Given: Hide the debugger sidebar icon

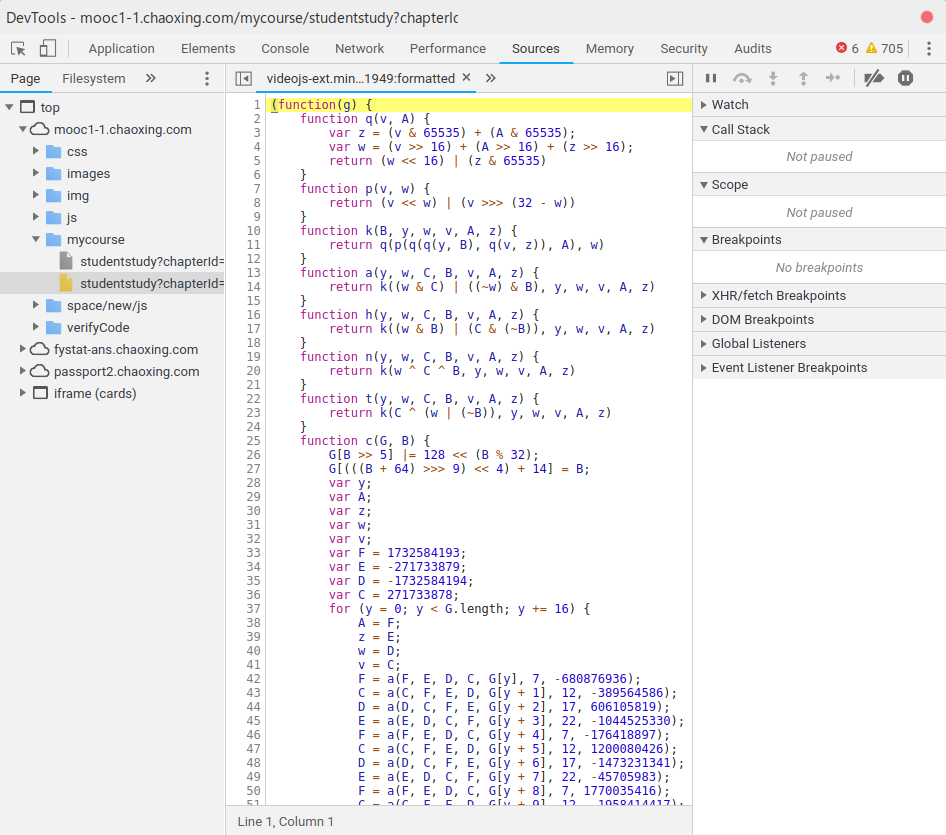Looking at the screenshot, I should click(675, 78).
